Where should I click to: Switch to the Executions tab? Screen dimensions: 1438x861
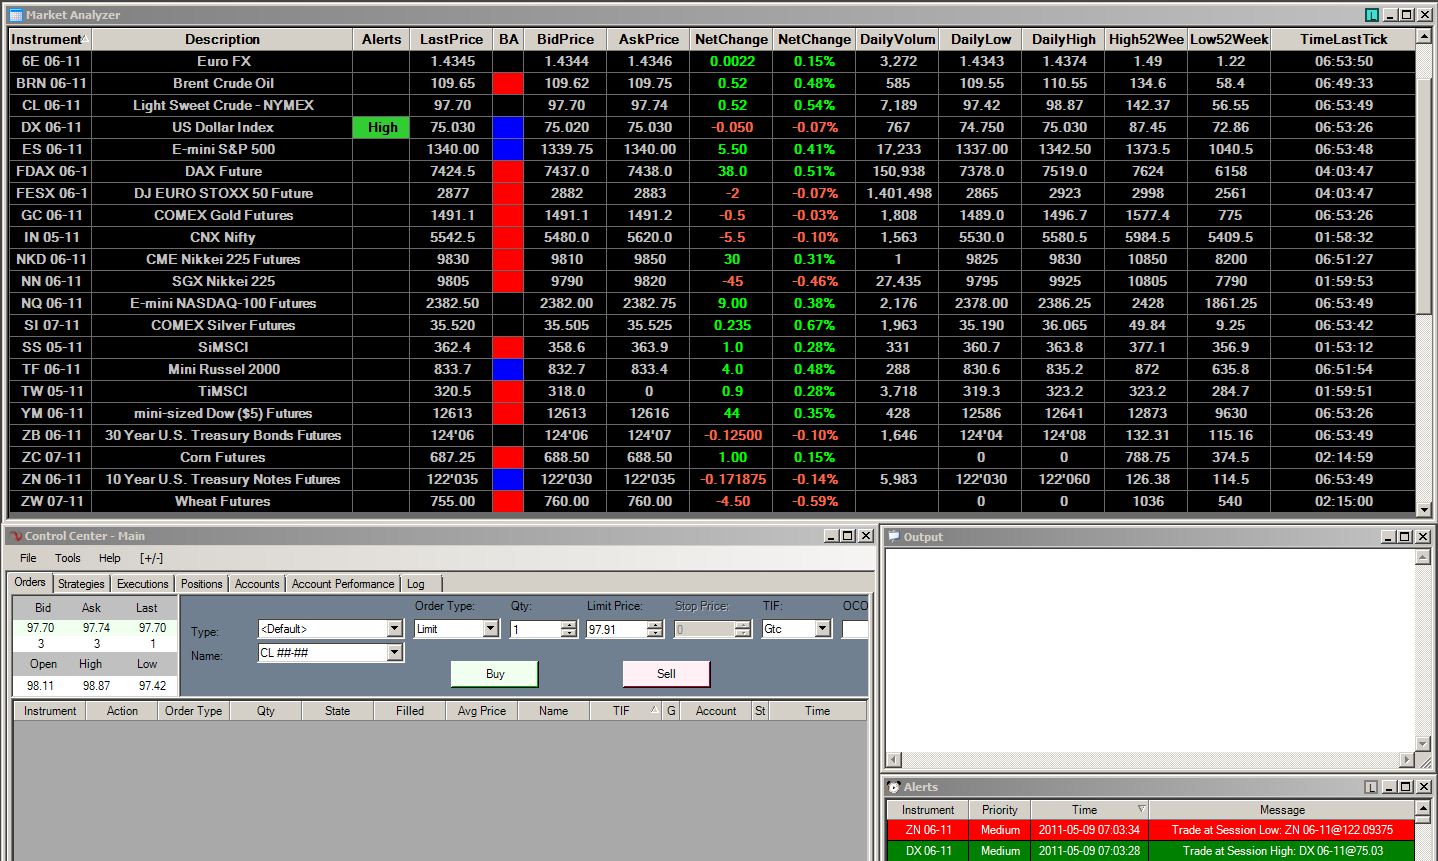click(x=143, y=584)
